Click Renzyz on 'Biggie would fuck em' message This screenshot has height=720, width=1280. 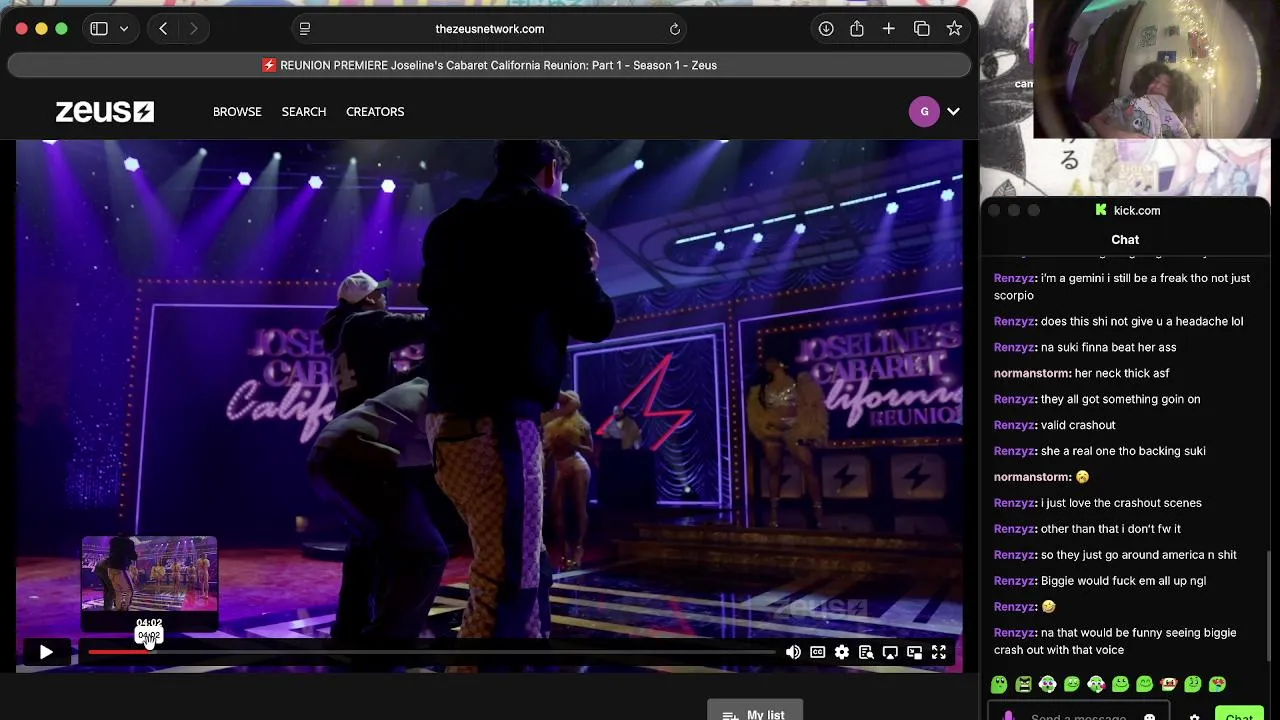click(1015, 581)
